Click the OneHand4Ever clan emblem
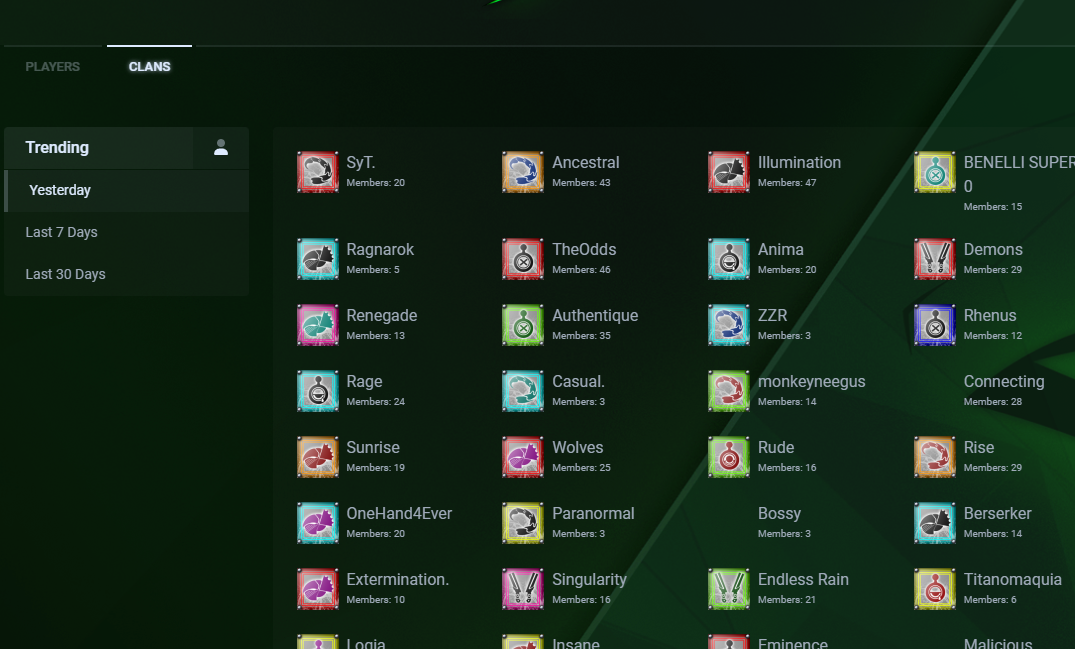This screenshot has height=649, width=1075. [x=318, y=523]
